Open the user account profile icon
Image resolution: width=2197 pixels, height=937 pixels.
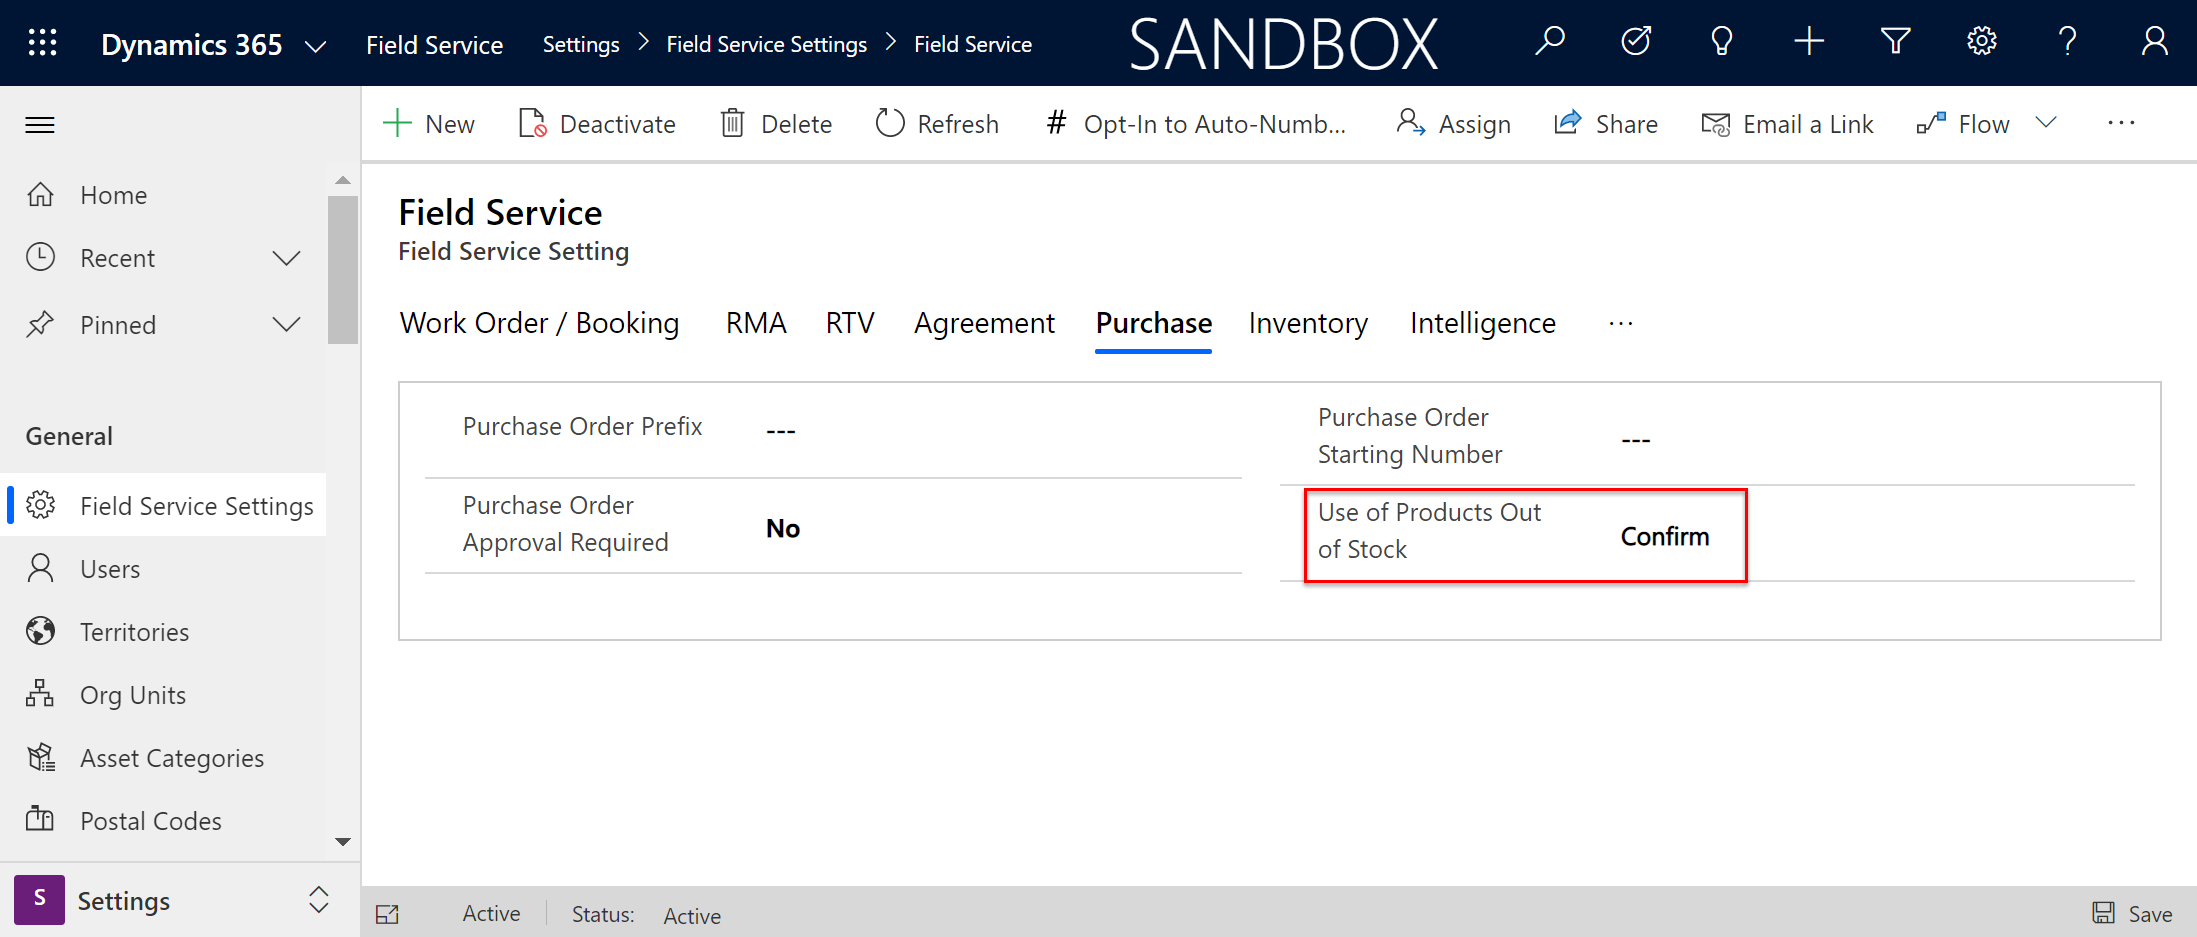tap(2155, 42)
